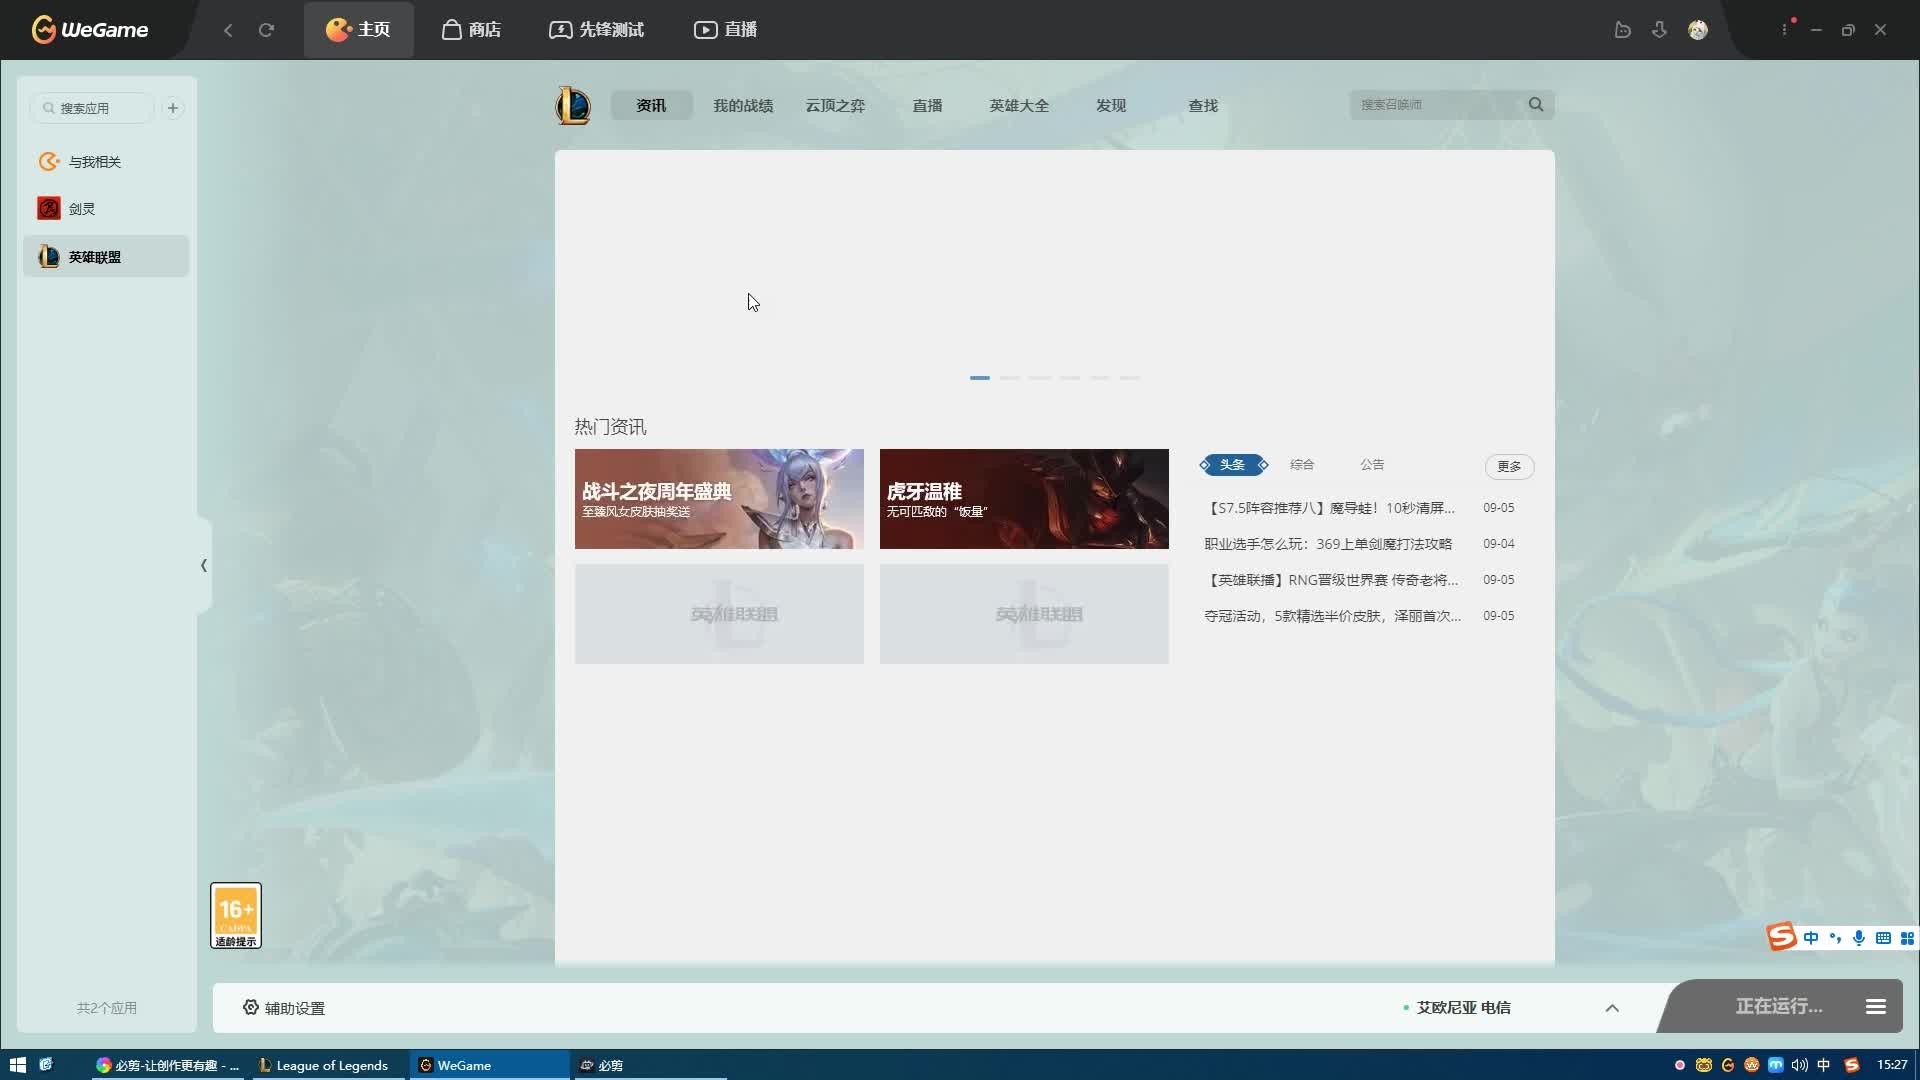Switch to 发现 tab
This screenshot has height=1080, width=1920.
1111,105
